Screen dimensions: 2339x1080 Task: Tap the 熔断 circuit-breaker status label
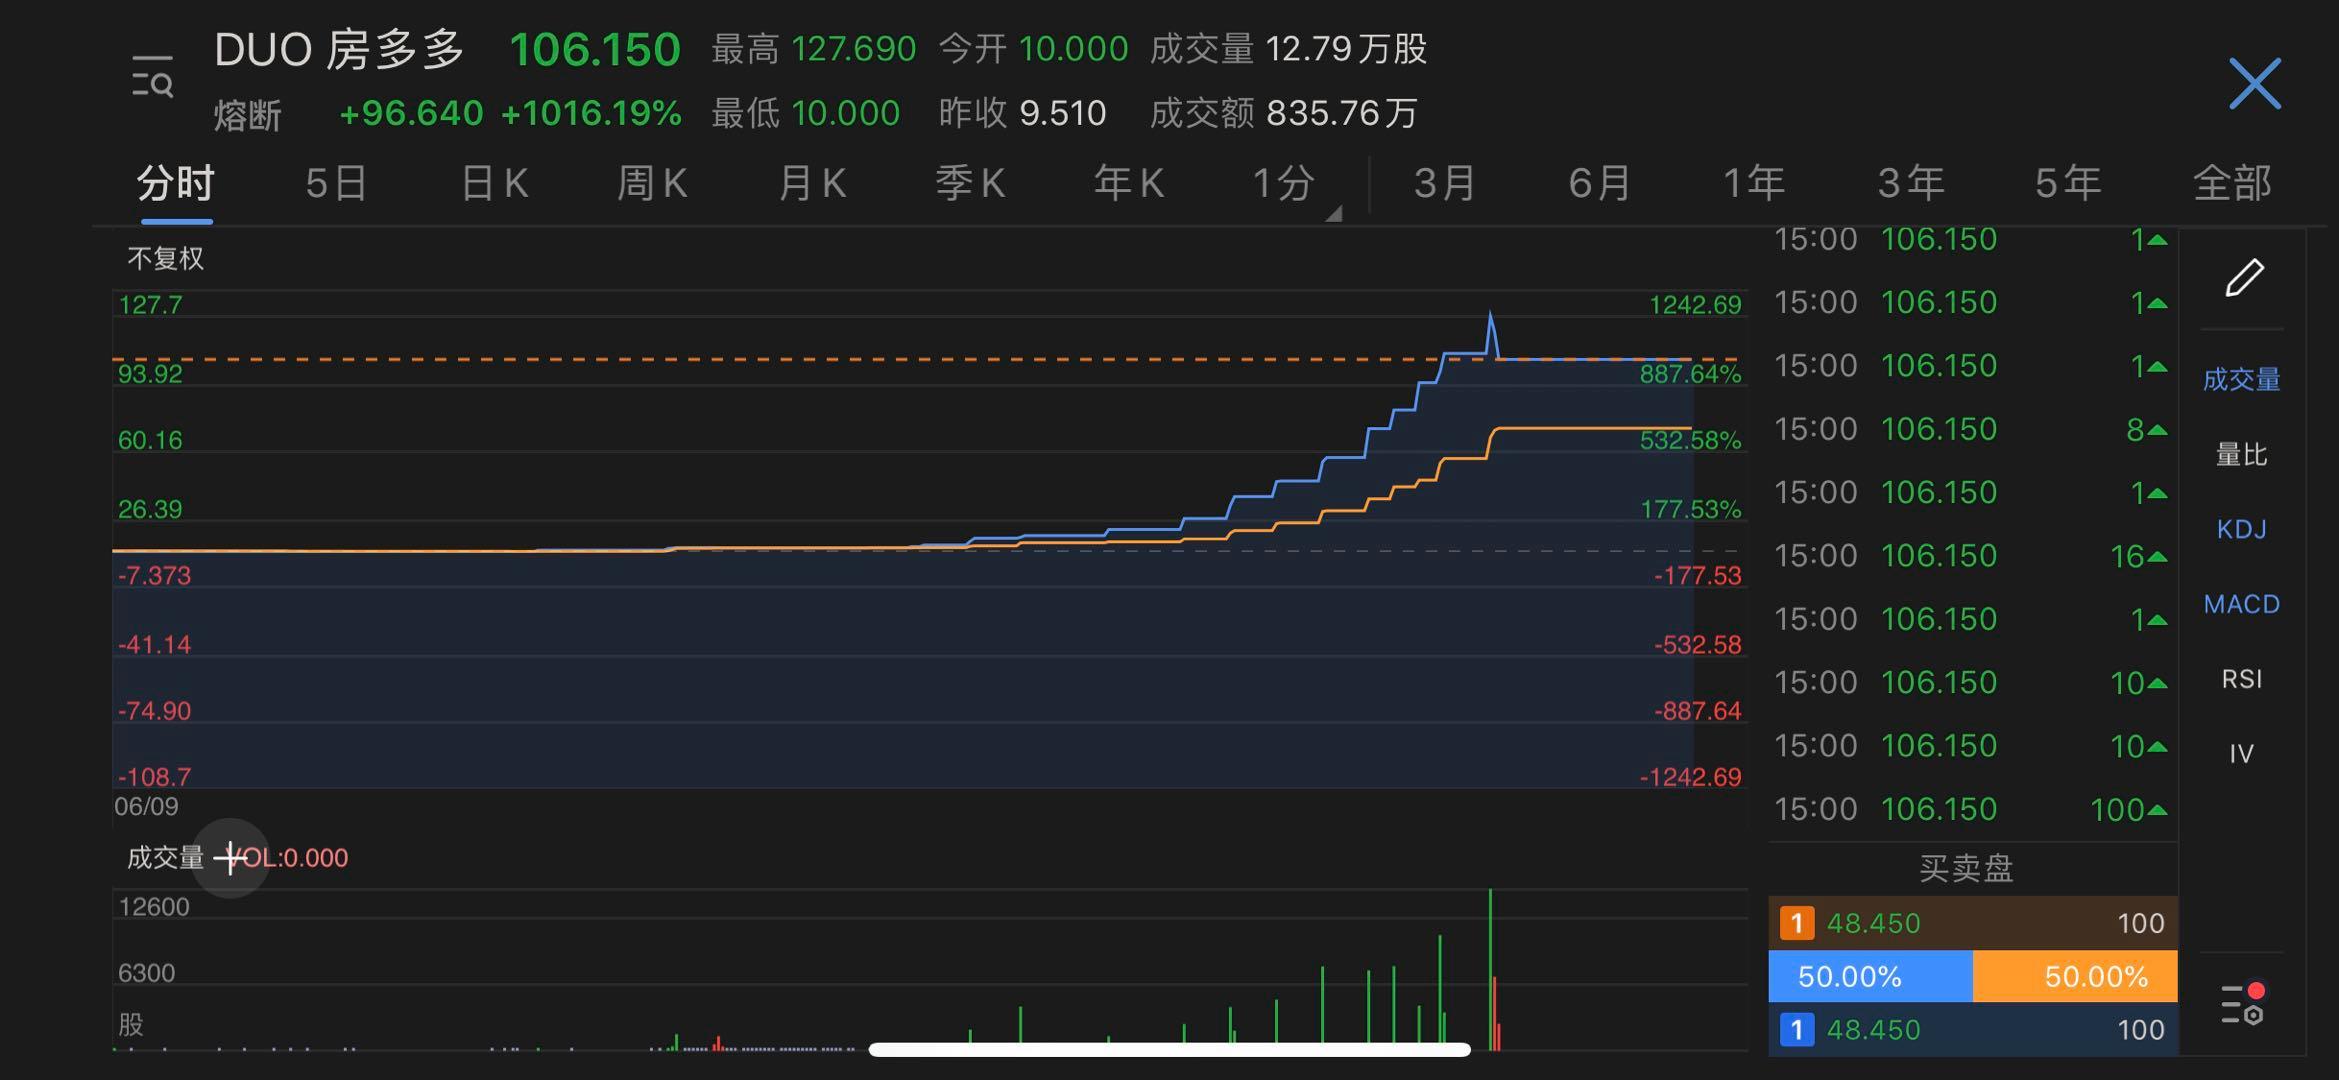click(248, 116)
